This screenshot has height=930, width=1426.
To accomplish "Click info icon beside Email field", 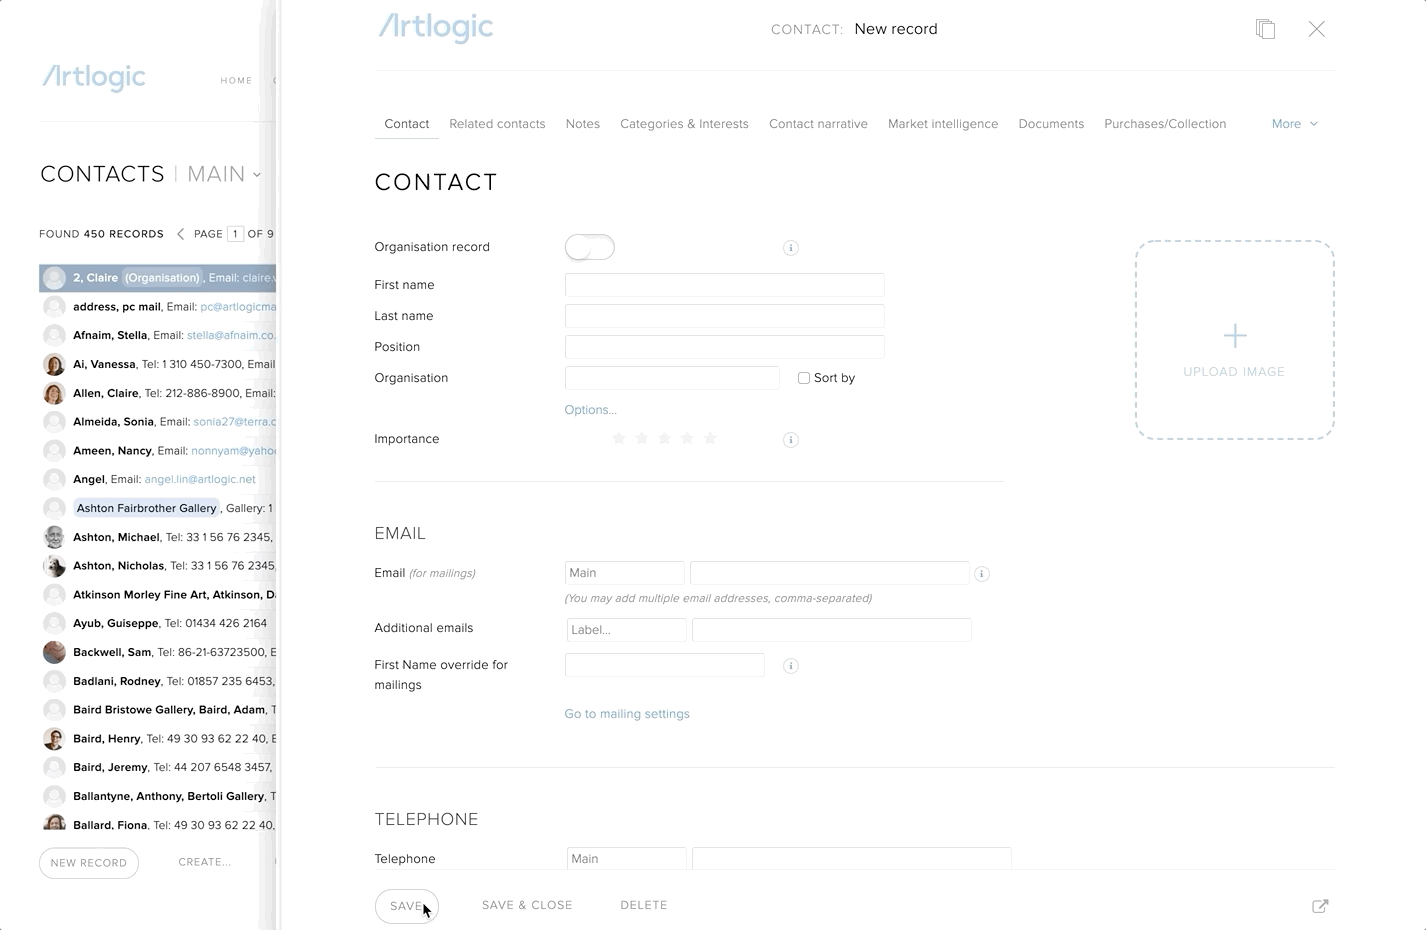I will [982, 574].
